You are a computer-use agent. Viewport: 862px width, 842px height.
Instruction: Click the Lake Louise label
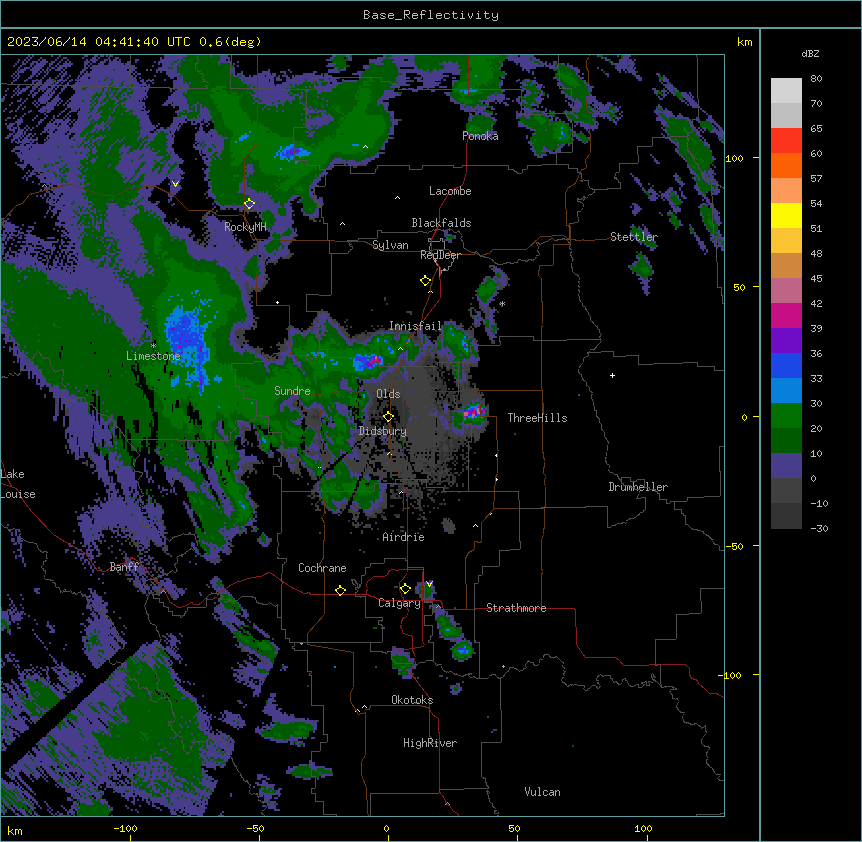(18, 484)
